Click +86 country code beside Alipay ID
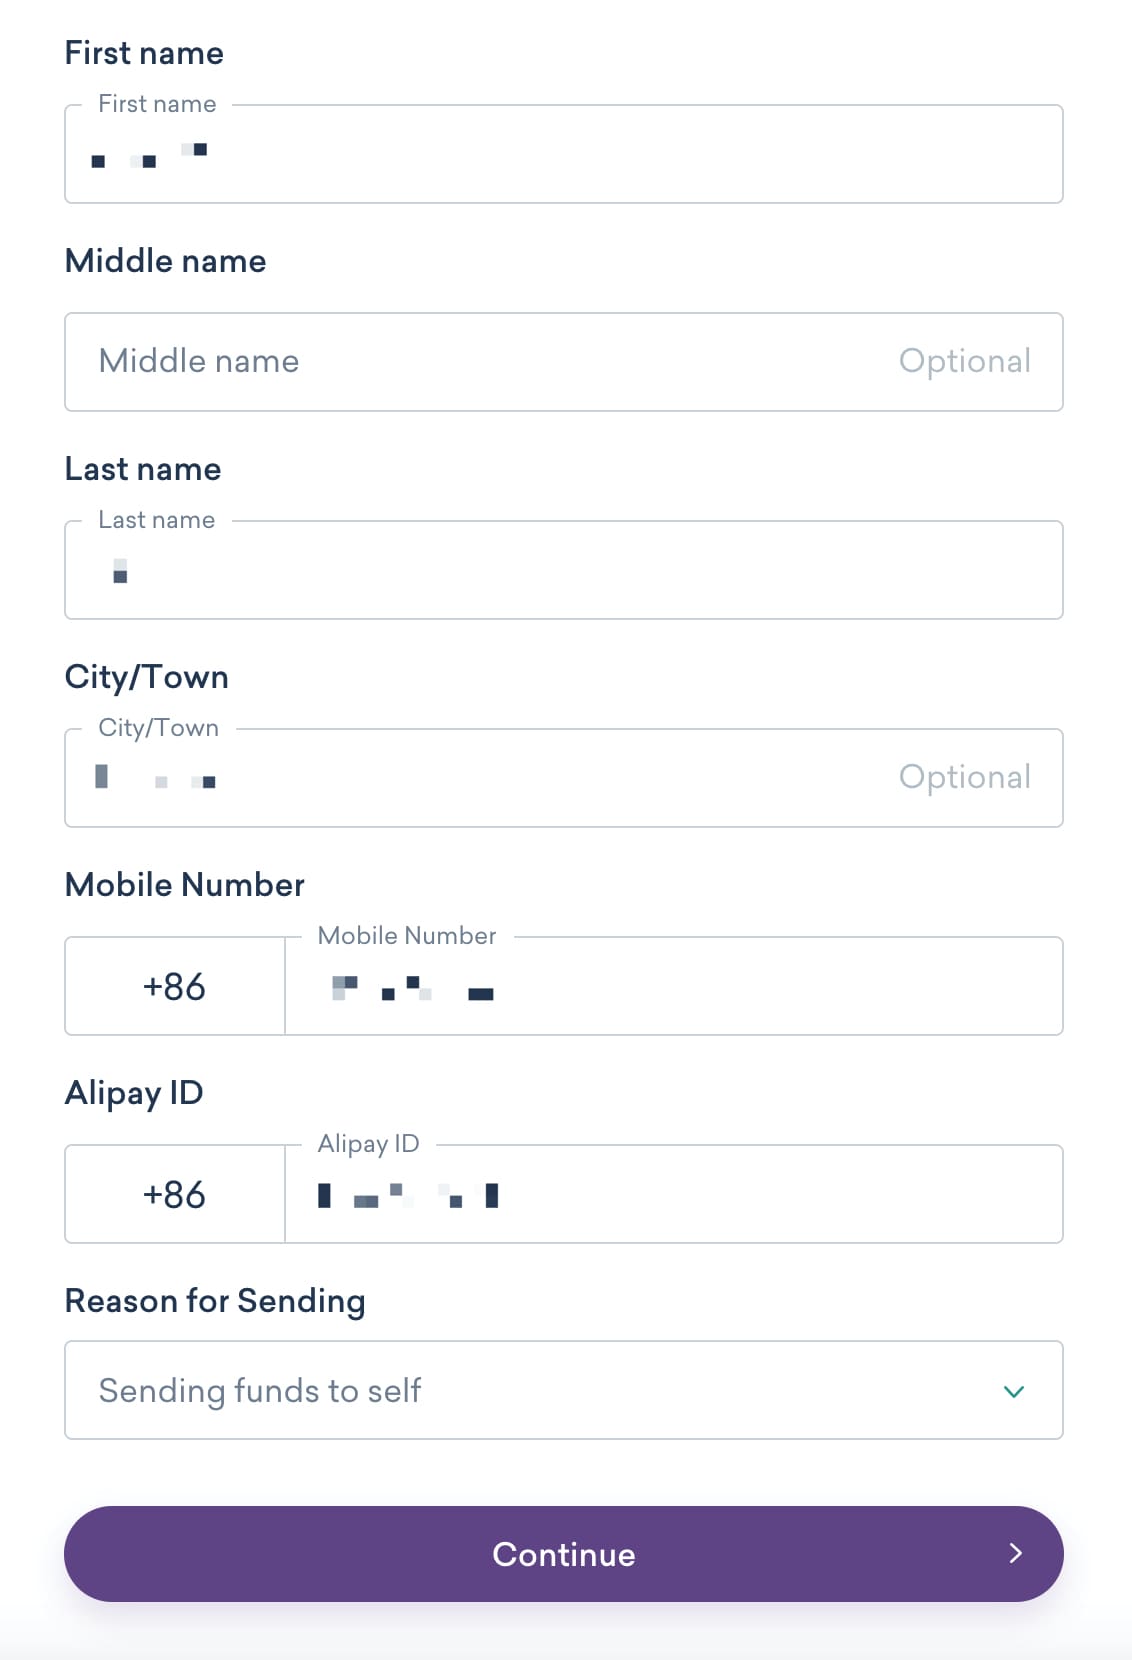The height and width of the screenshot is (1660, 1132). [175, 1195]
